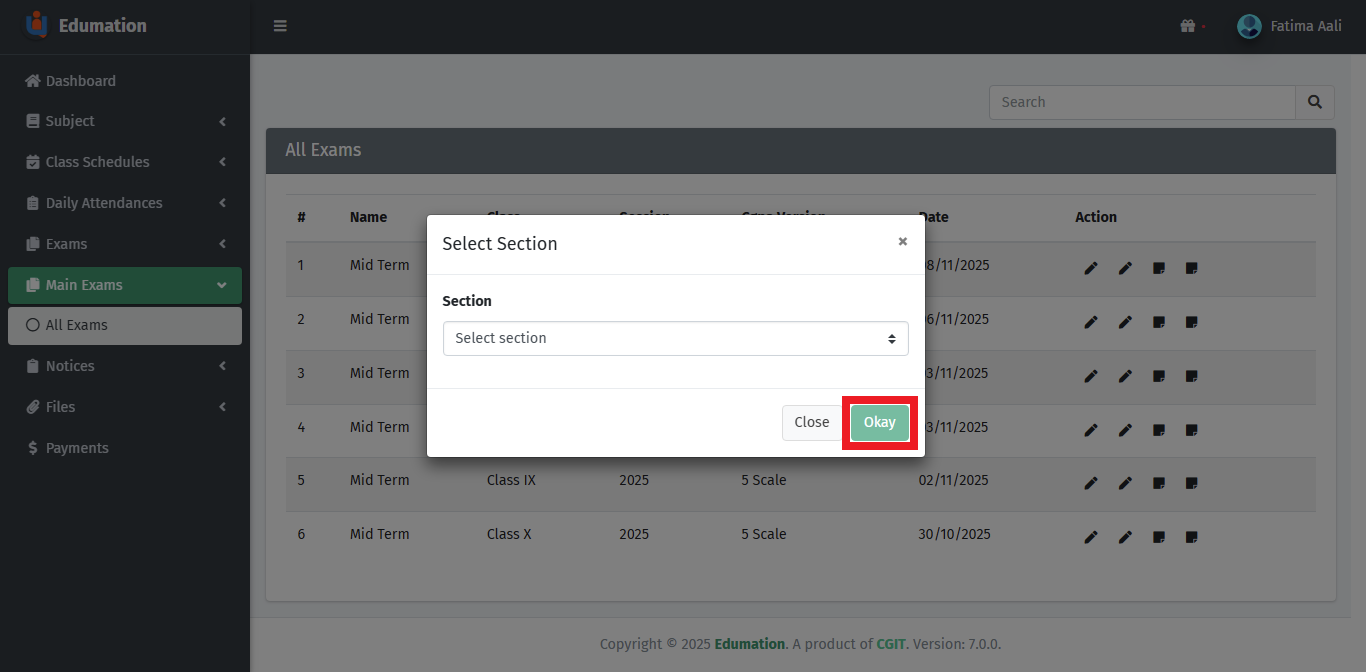1366x672 pixels.
Task: Click the hamburger menu toggle icon
Action: coord(280,26)
